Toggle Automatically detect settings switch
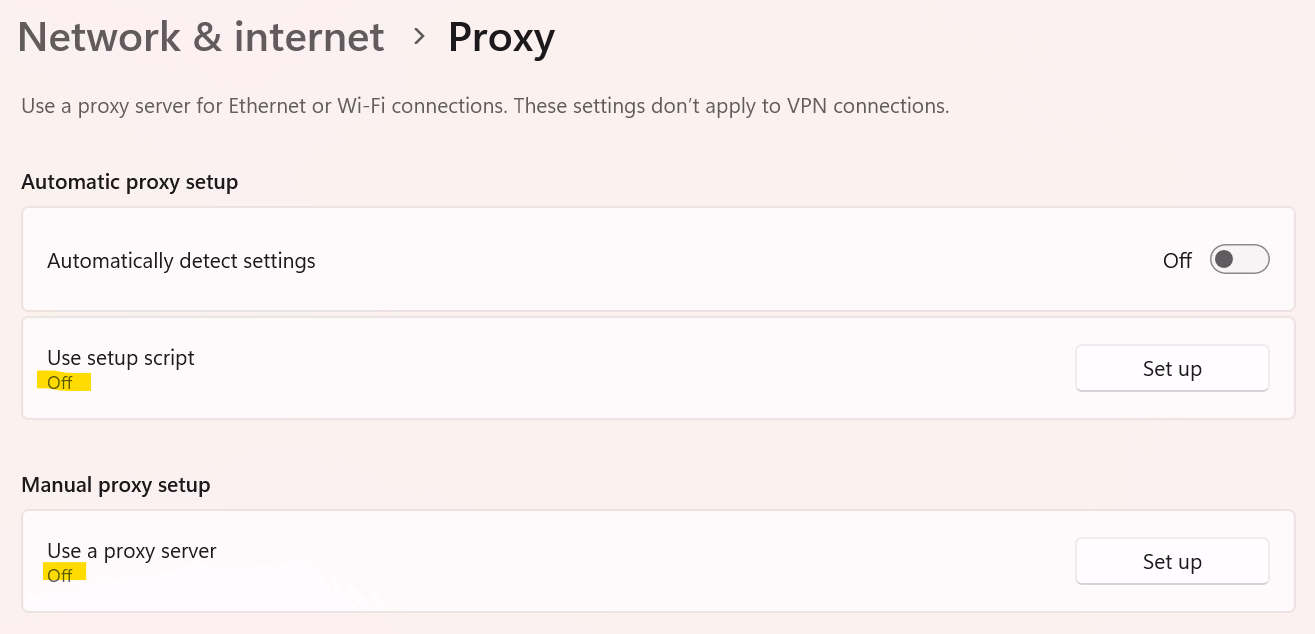Viewport: 1315px width, 634px height. [1239, 260]
